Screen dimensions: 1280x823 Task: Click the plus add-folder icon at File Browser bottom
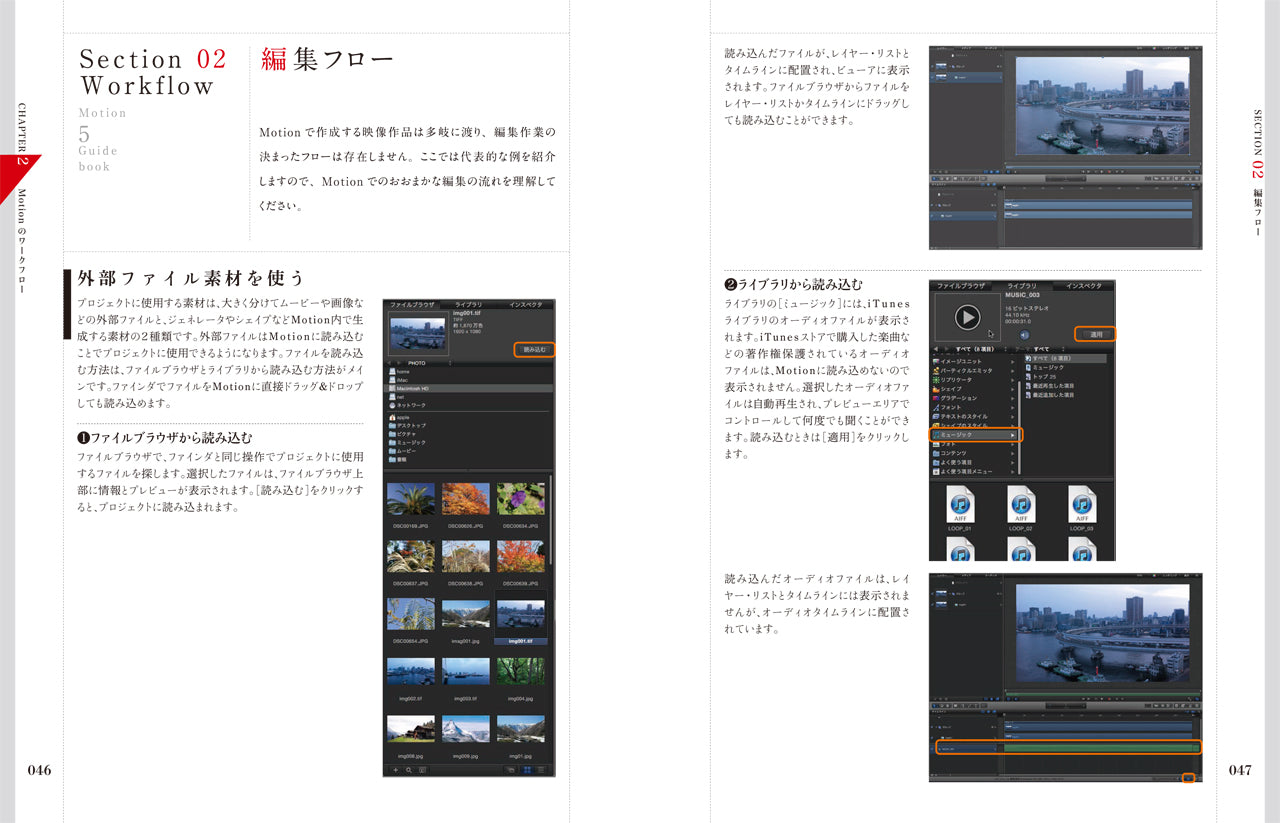(396, 770)
